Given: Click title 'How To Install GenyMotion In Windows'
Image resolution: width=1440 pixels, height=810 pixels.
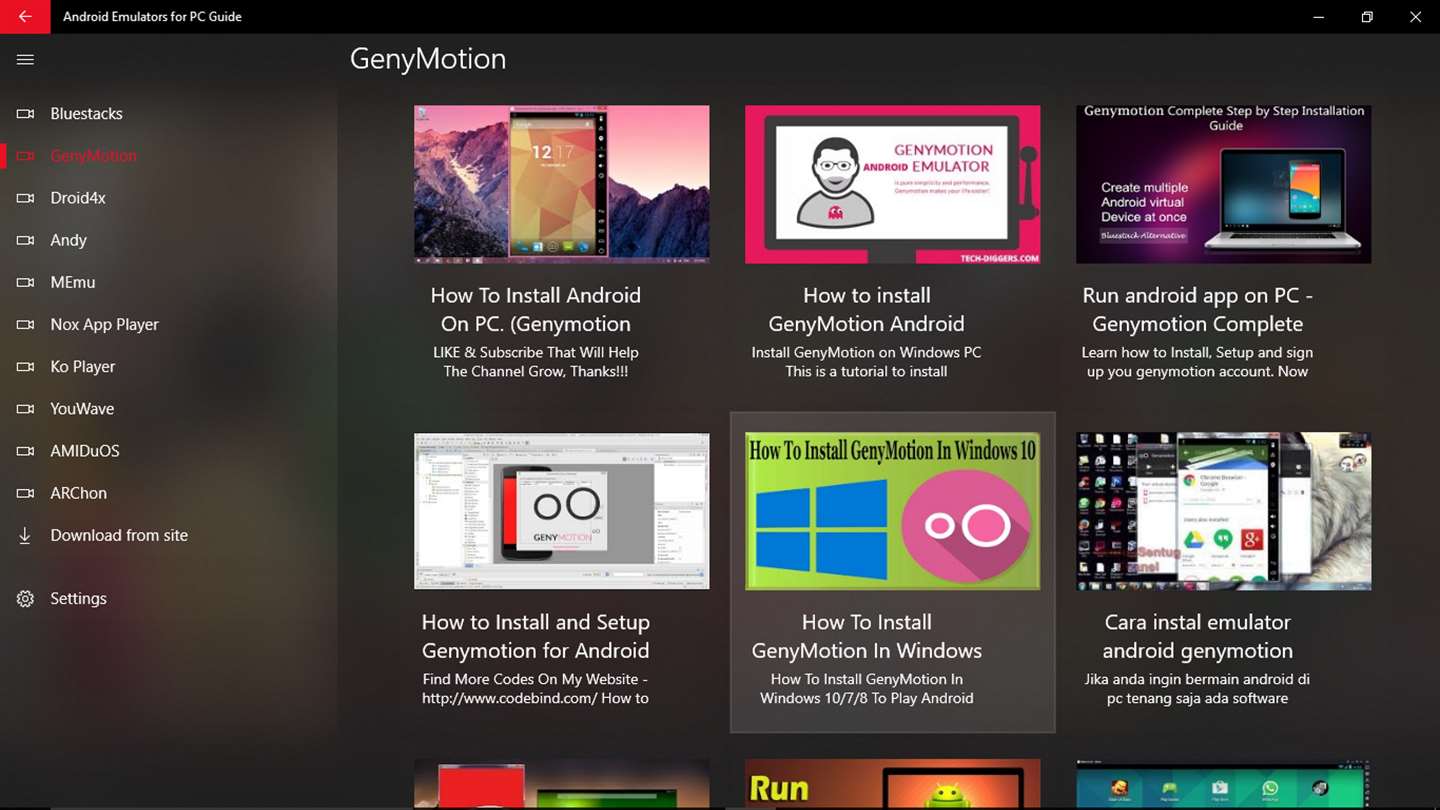Looking at the screenshot, I should (x=867, y=636).
